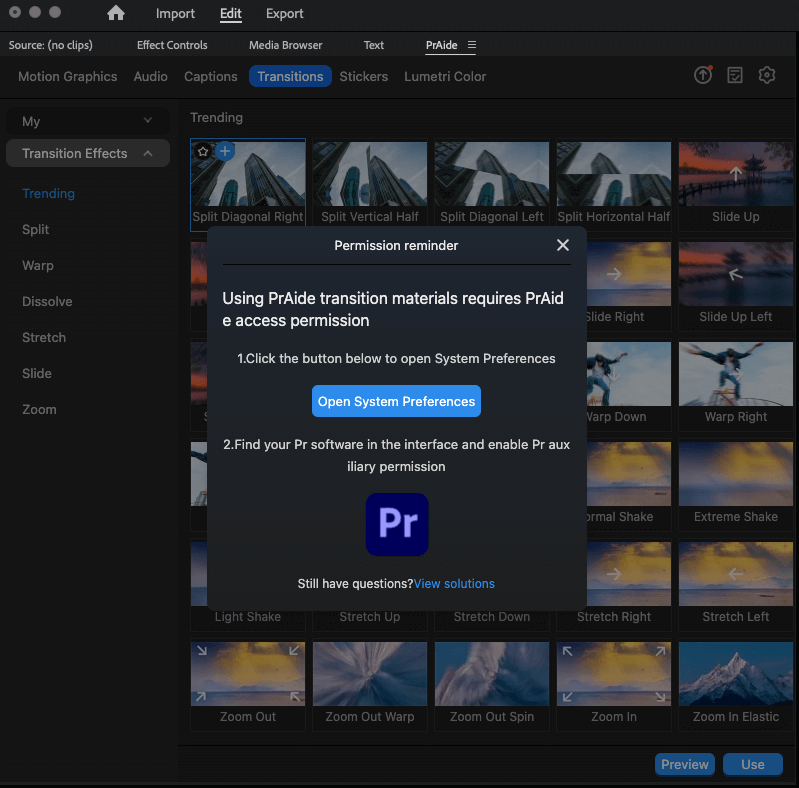Screen dimensions: 799x788
Task: Select the Zoom Out Spin transition thumbnail
Action: [492, 674]
